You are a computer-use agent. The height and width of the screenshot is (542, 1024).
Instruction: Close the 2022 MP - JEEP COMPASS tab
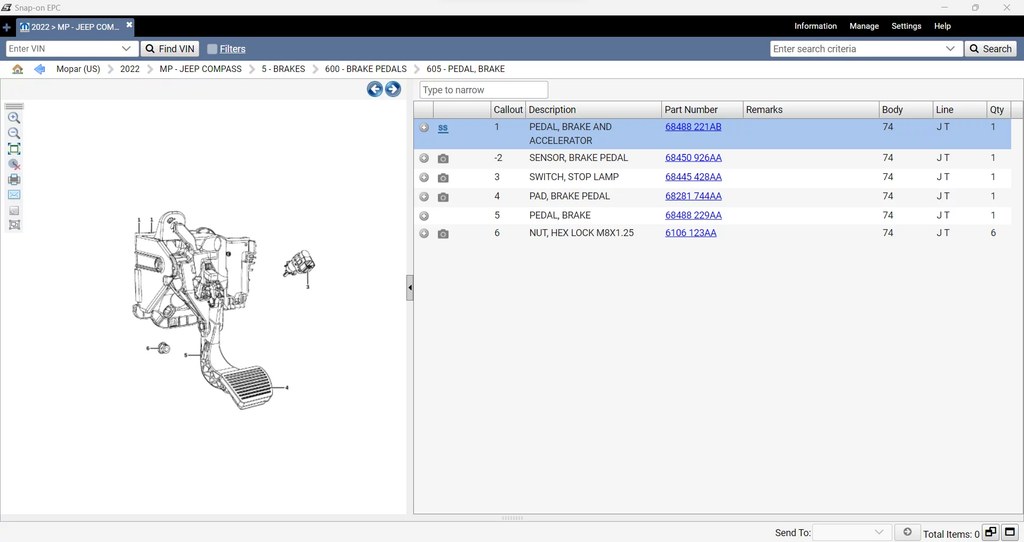(x=129, y=25)
